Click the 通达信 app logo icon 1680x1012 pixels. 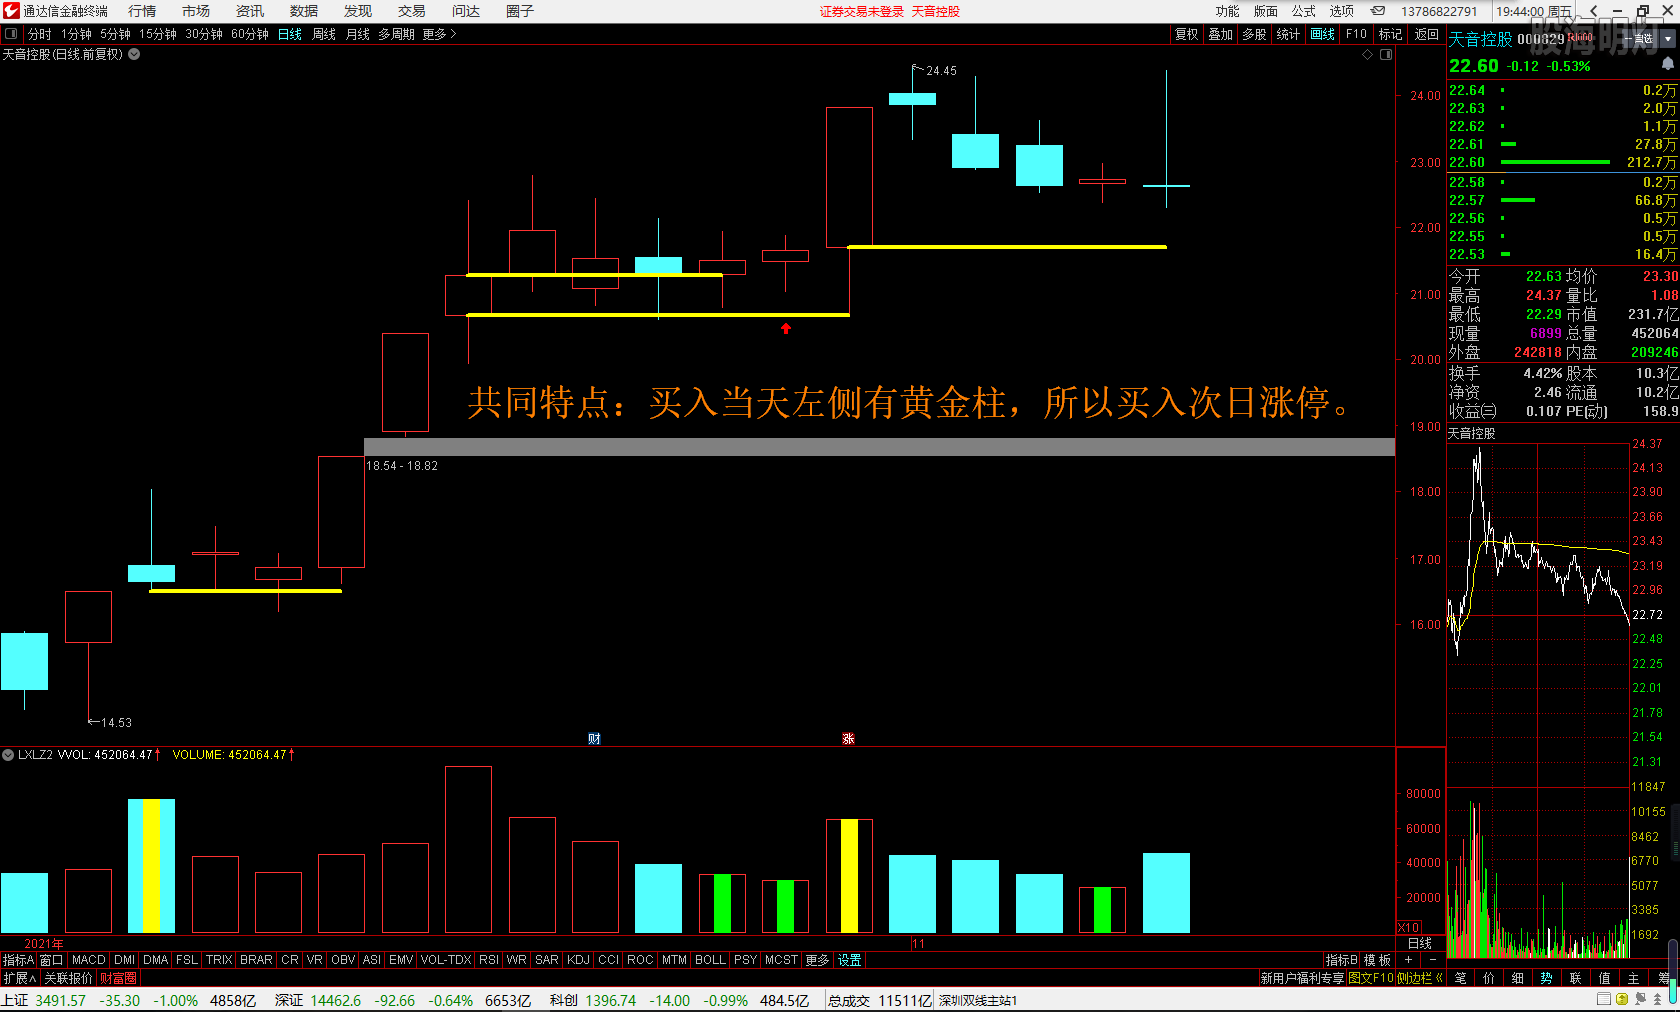[x=11, y=11]
